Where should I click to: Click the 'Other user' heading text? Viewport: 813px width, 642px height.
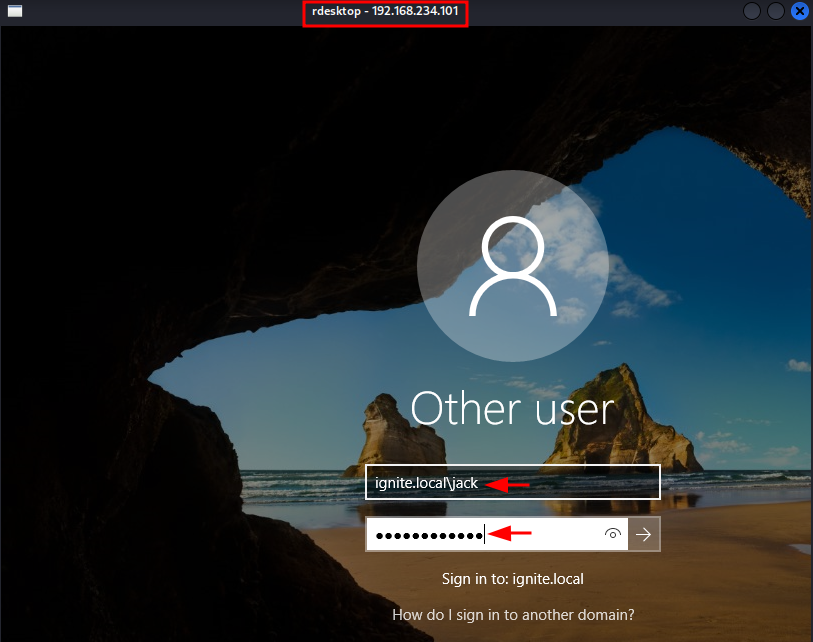coord(513,409)
